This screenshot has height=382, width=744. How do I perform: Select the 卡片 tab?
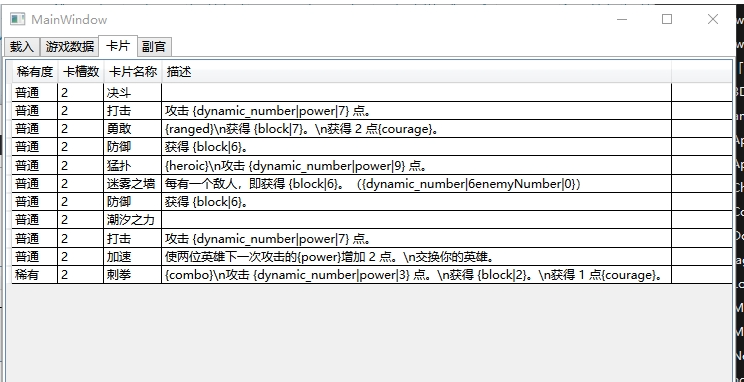(118, 46)
